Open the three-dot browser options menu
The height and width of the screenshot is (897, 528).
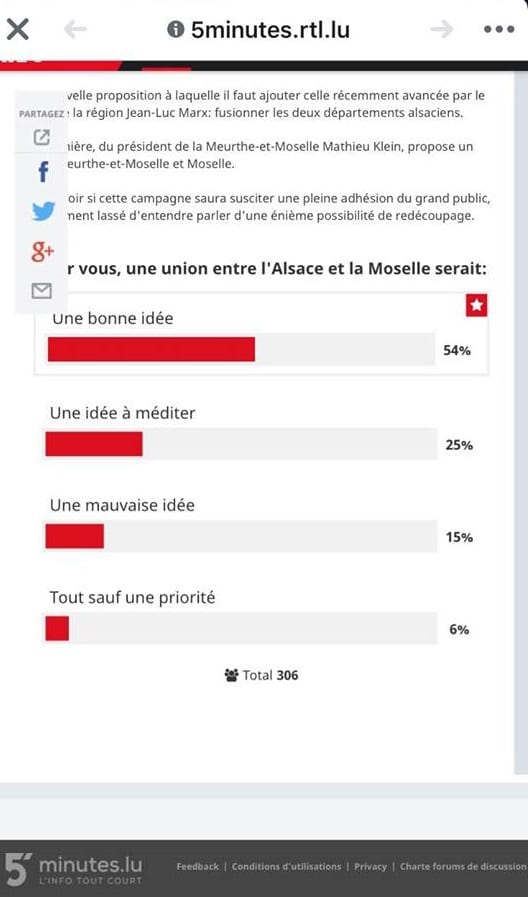pyautogui.click(x=499, y=29)
